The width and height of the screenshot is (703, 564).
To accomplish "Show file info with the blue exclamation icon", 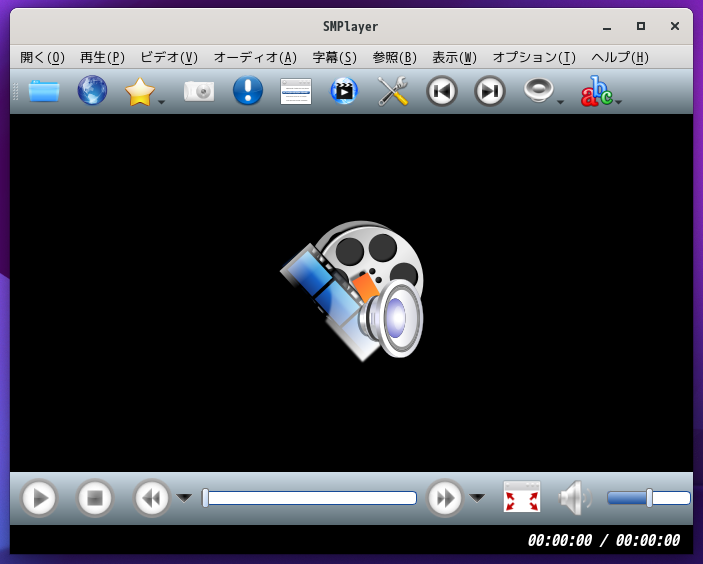I will pyautogui.click(x=247, y=91).
